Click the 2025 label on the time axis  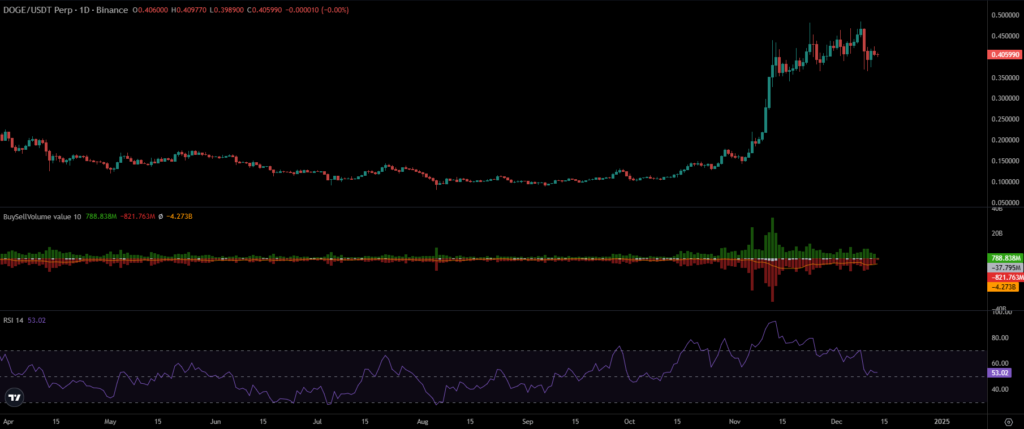941,422
